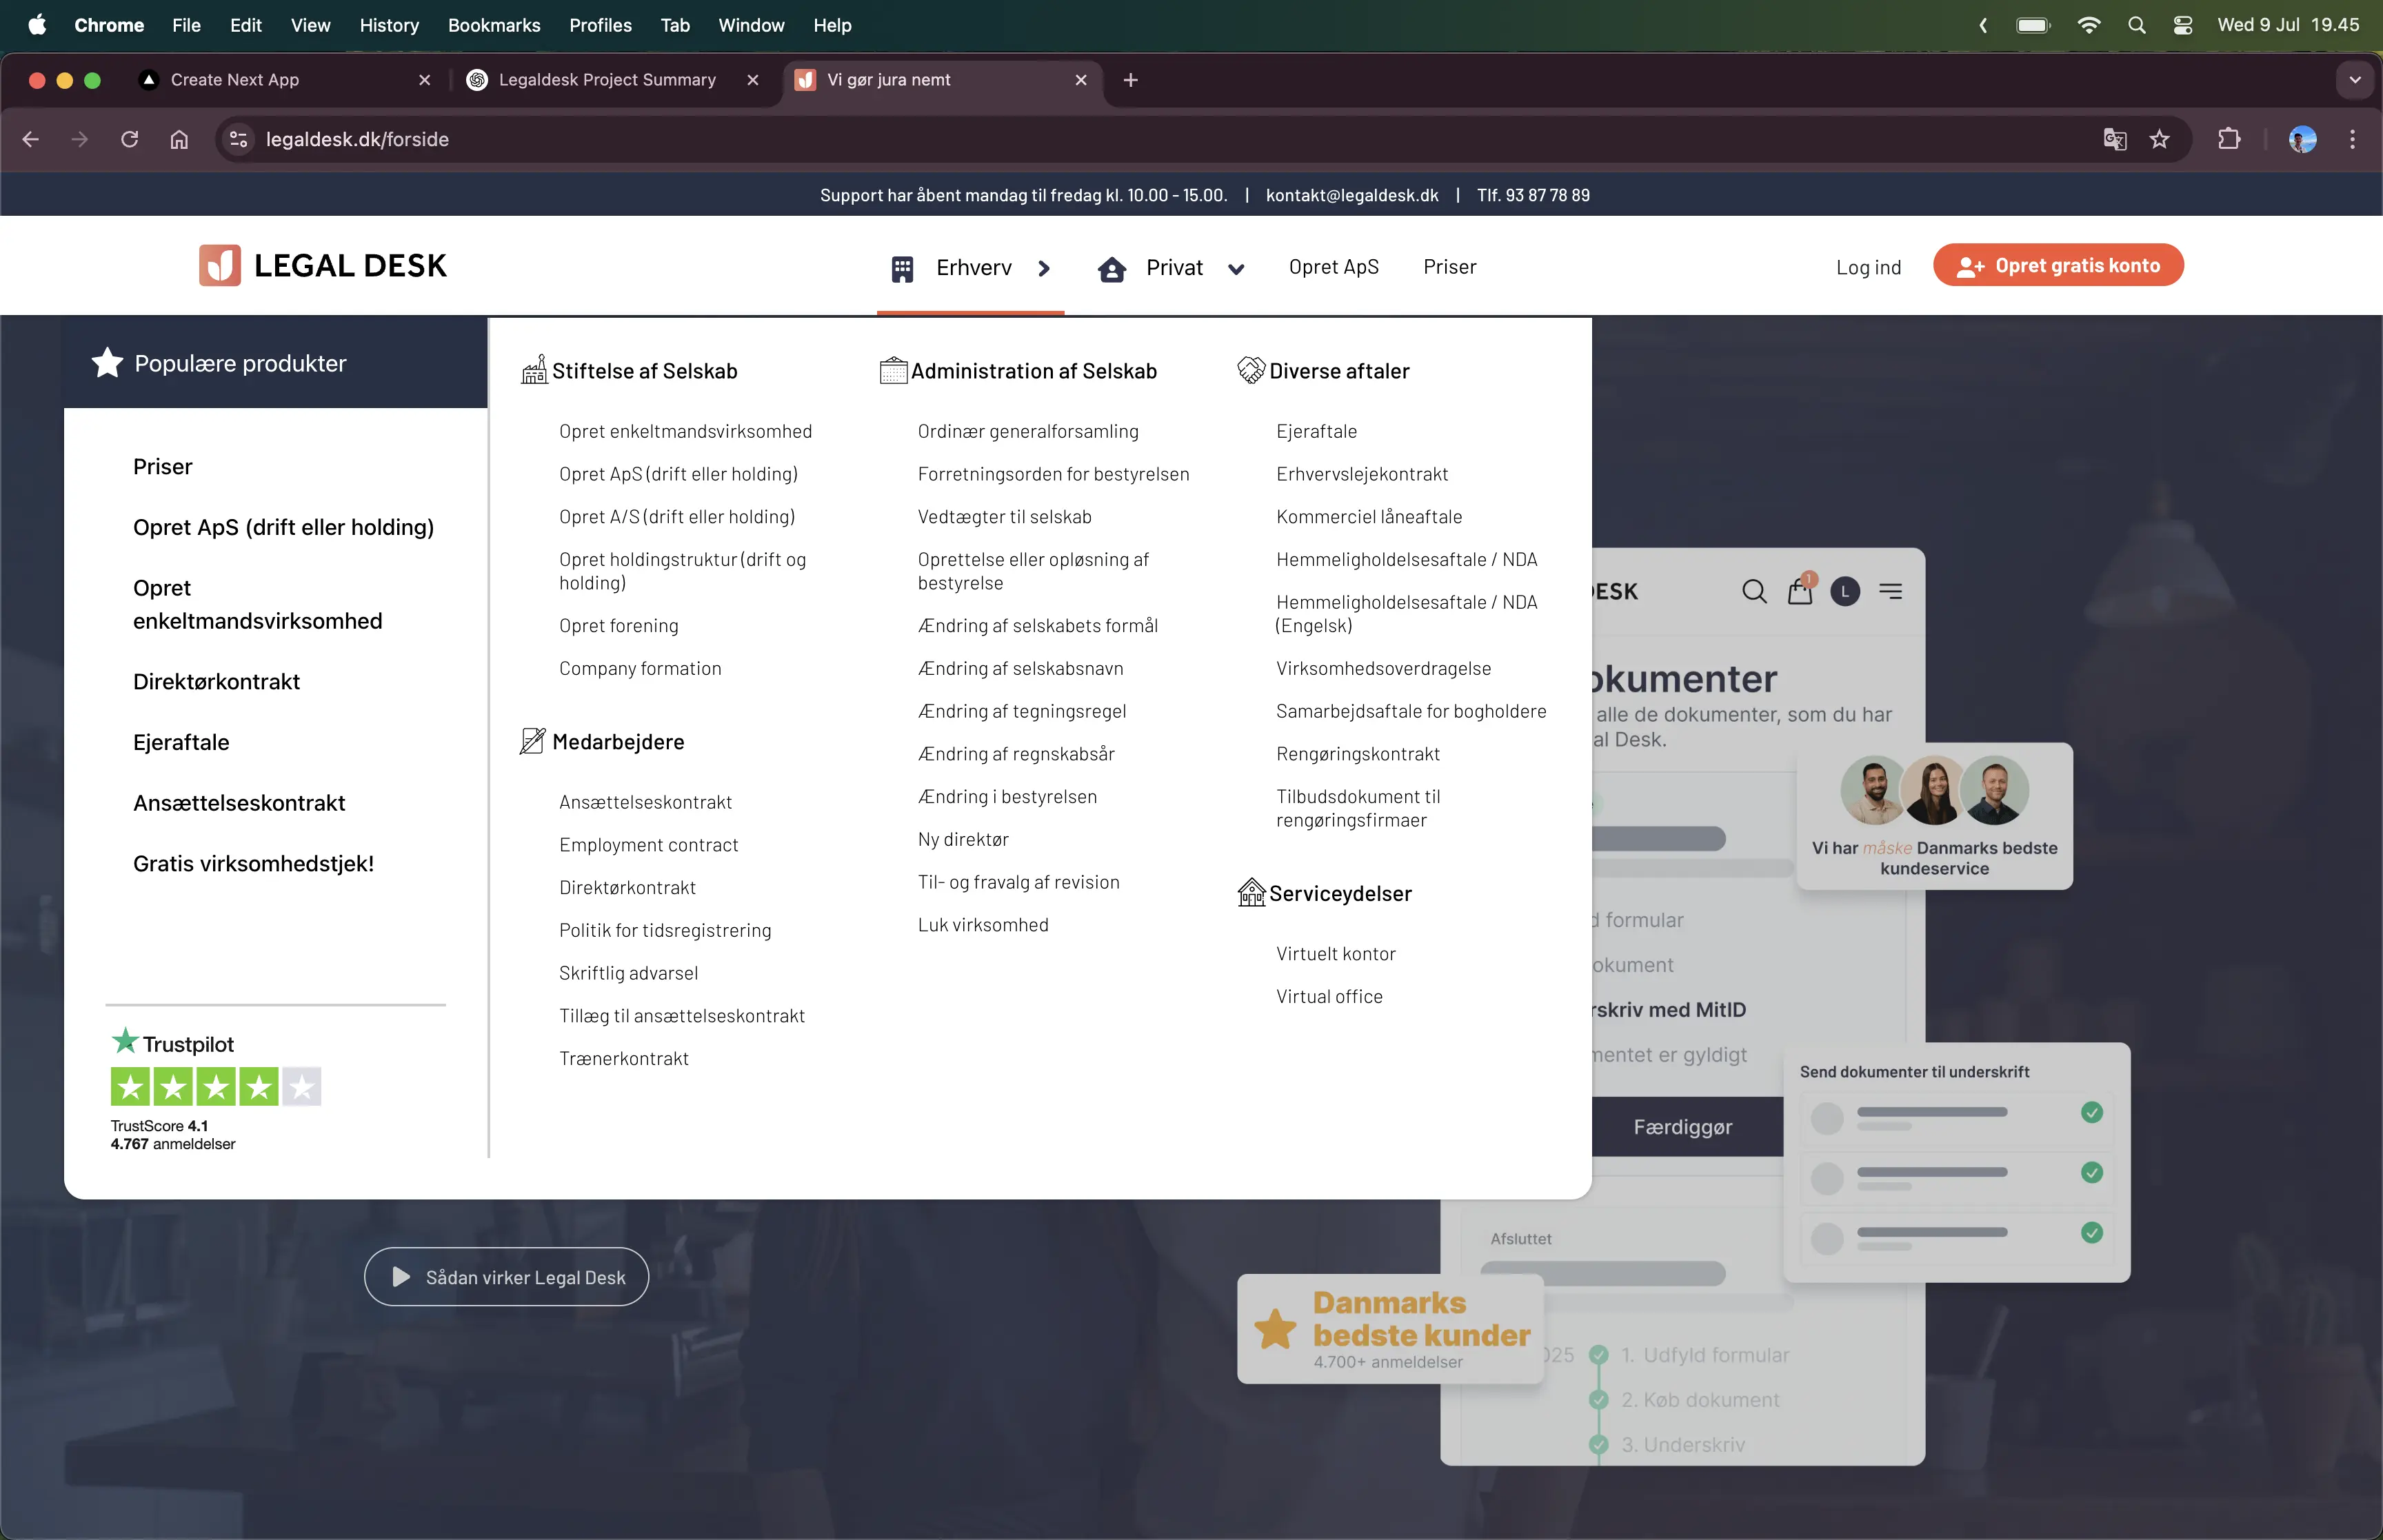Click the Legal Desk logo icon
This screenshot has width=2383, height=1540.
click(219, 266)
